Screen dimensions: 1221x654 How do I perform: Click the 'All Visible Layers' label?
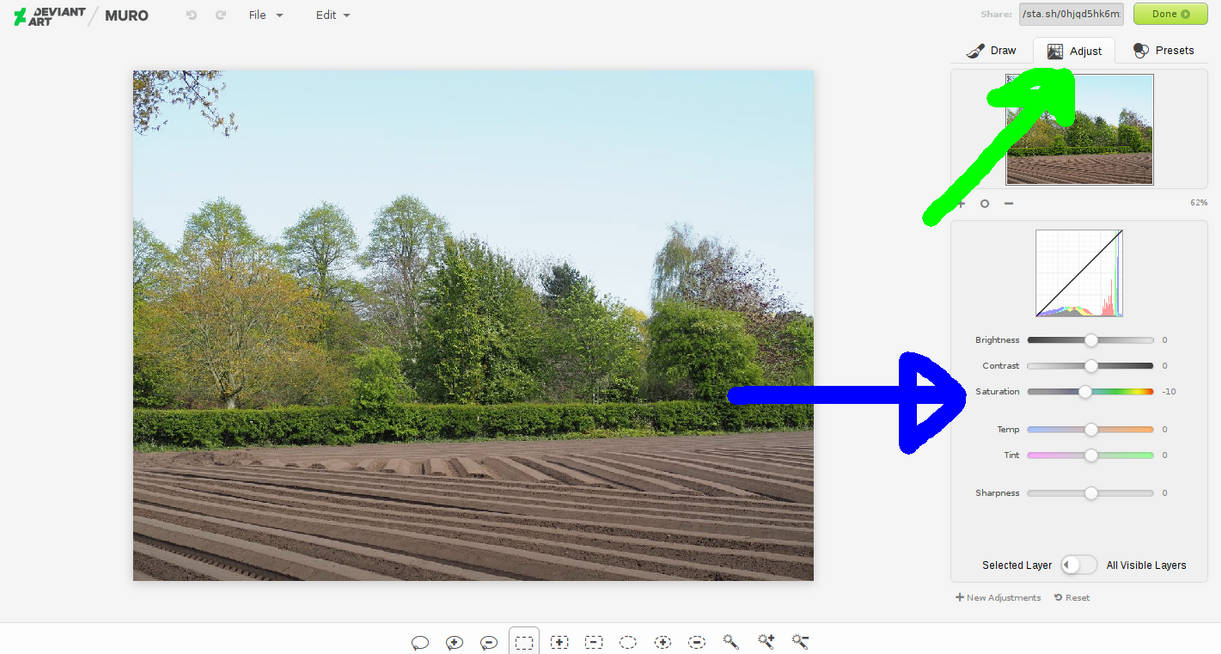(1146, 565)
